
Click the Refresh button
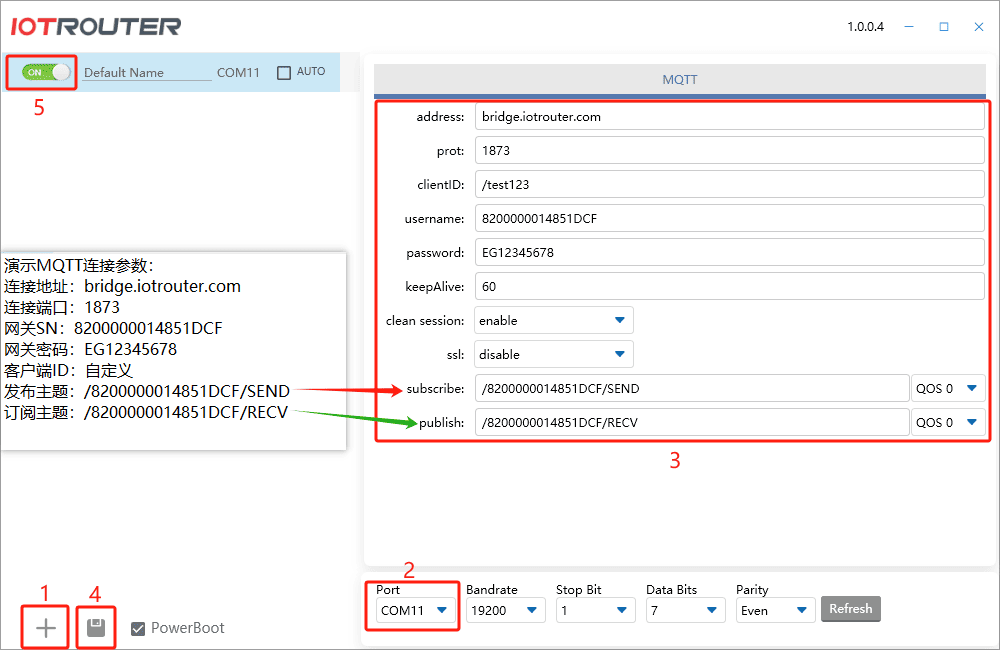(850, 609)
